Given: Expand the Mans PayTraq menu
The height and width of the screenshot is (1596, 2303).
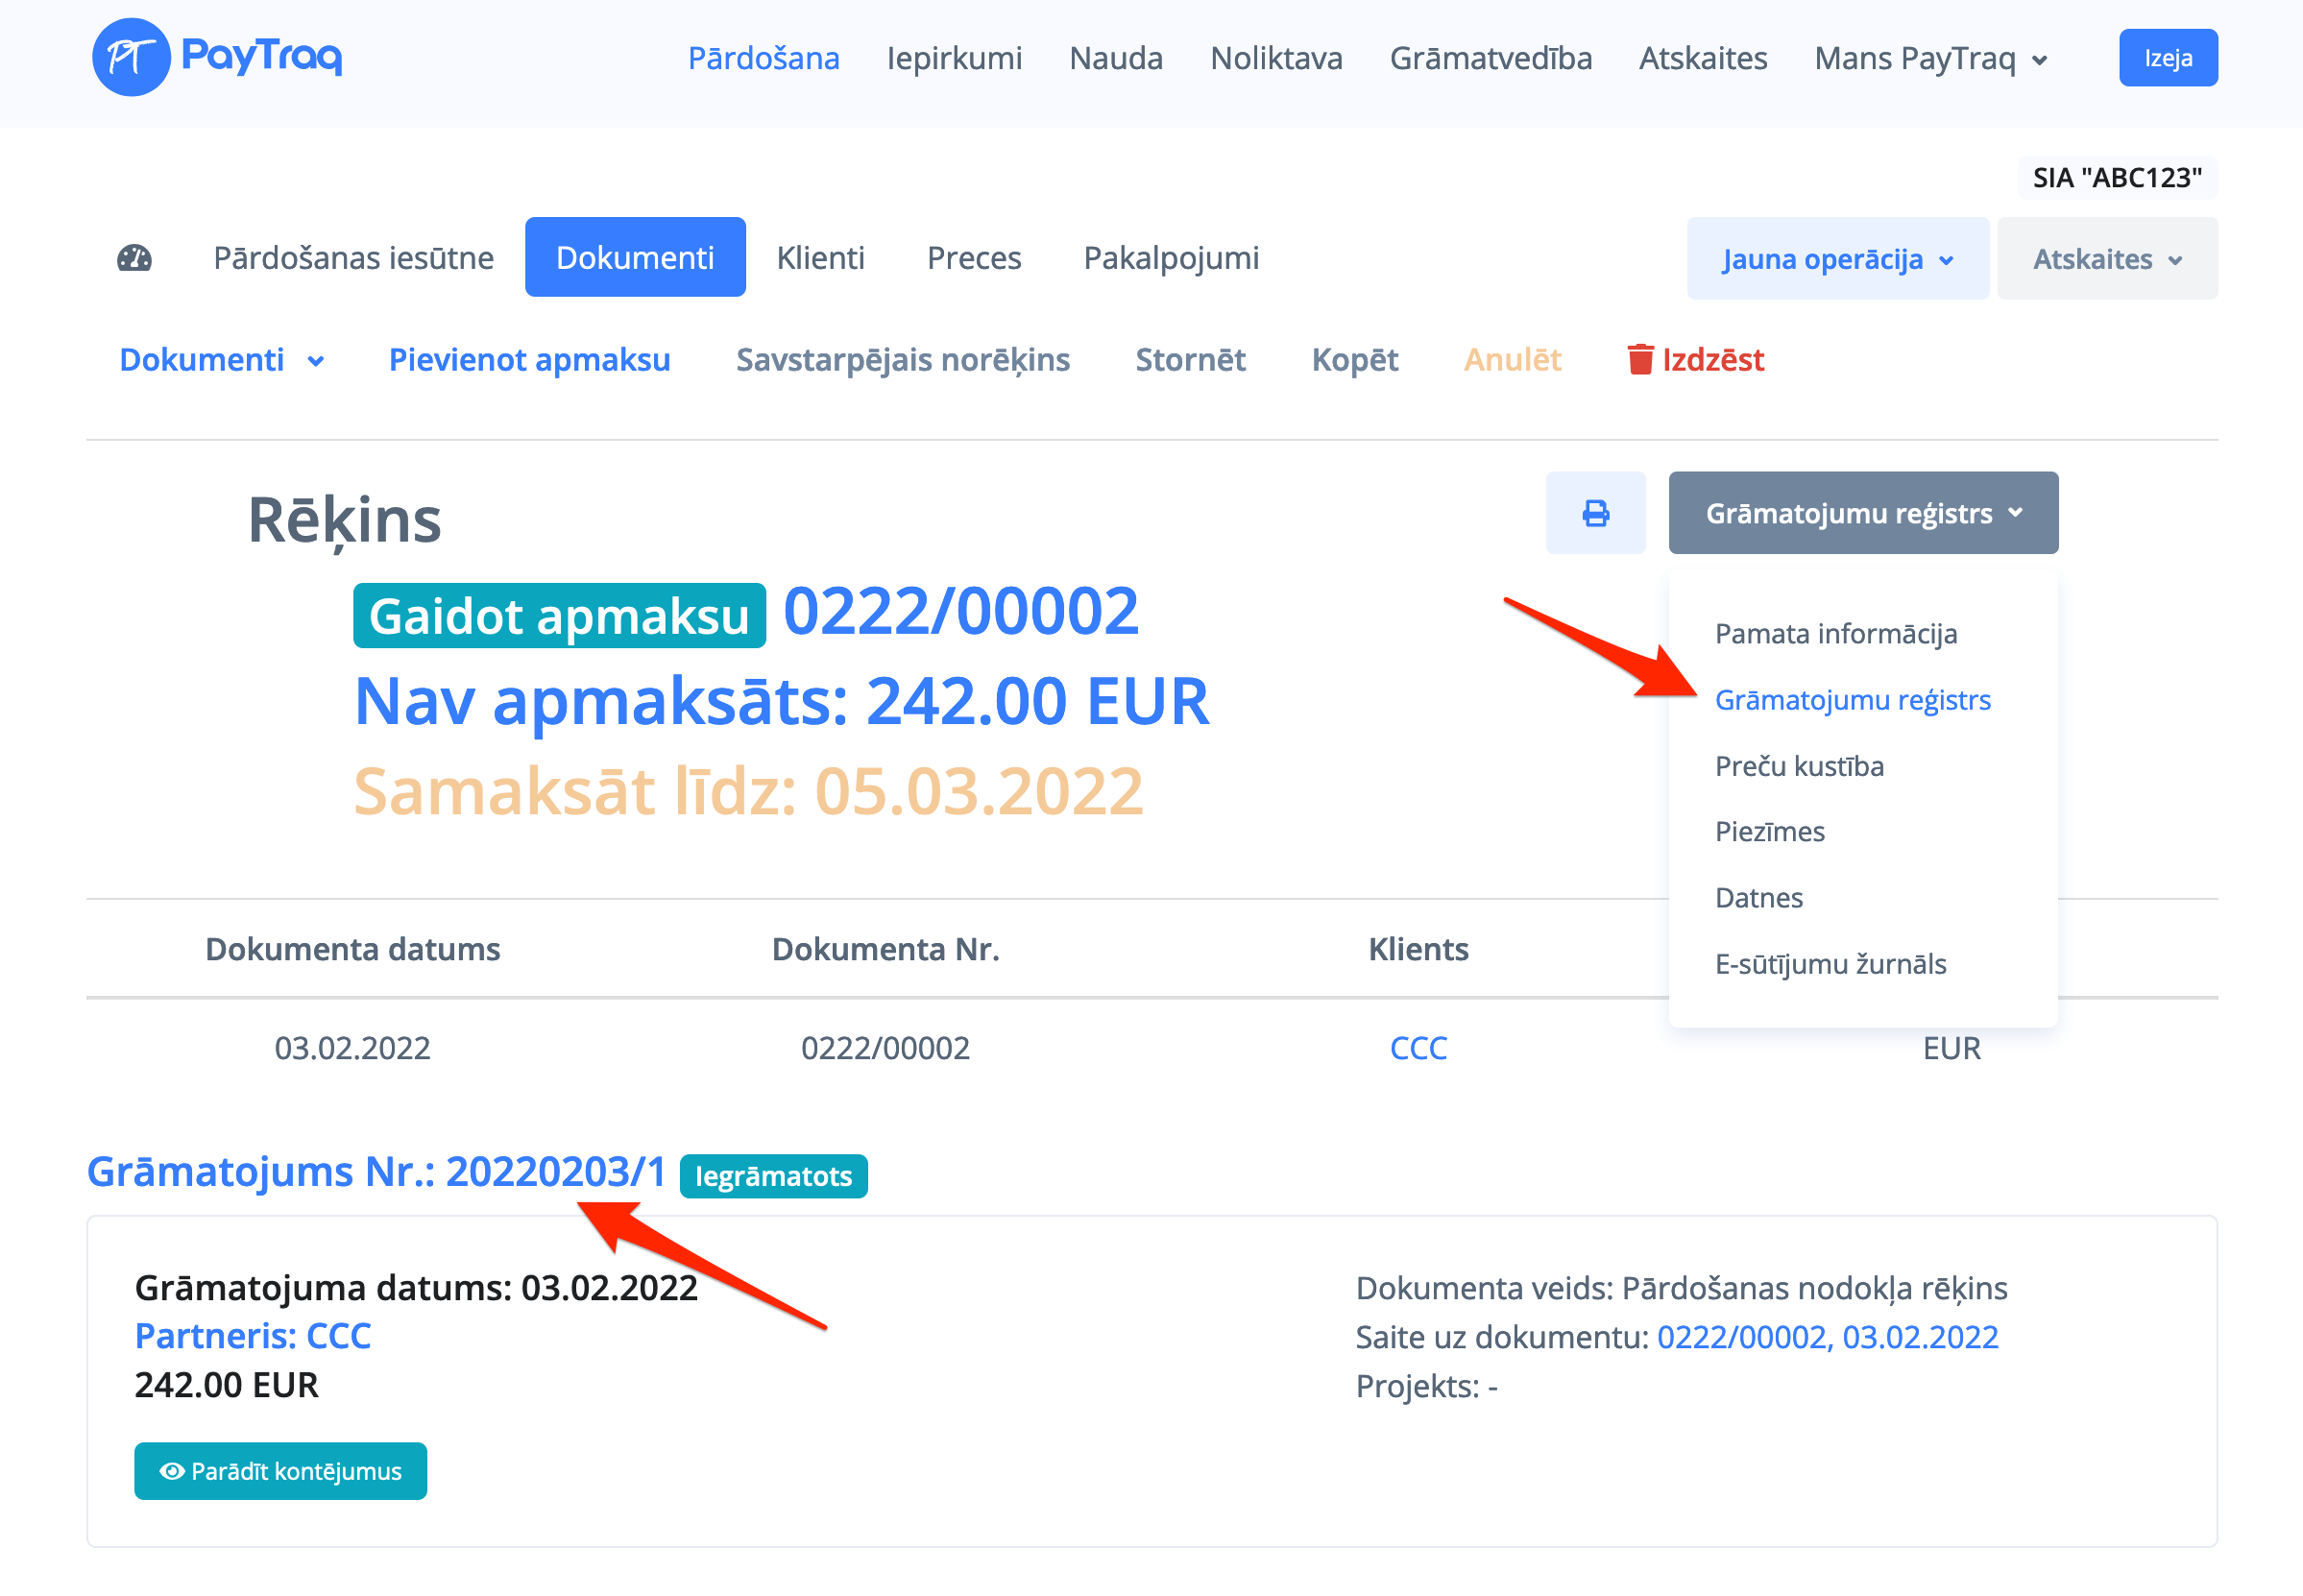Looking at the screenshot, I should point(1929,58).
